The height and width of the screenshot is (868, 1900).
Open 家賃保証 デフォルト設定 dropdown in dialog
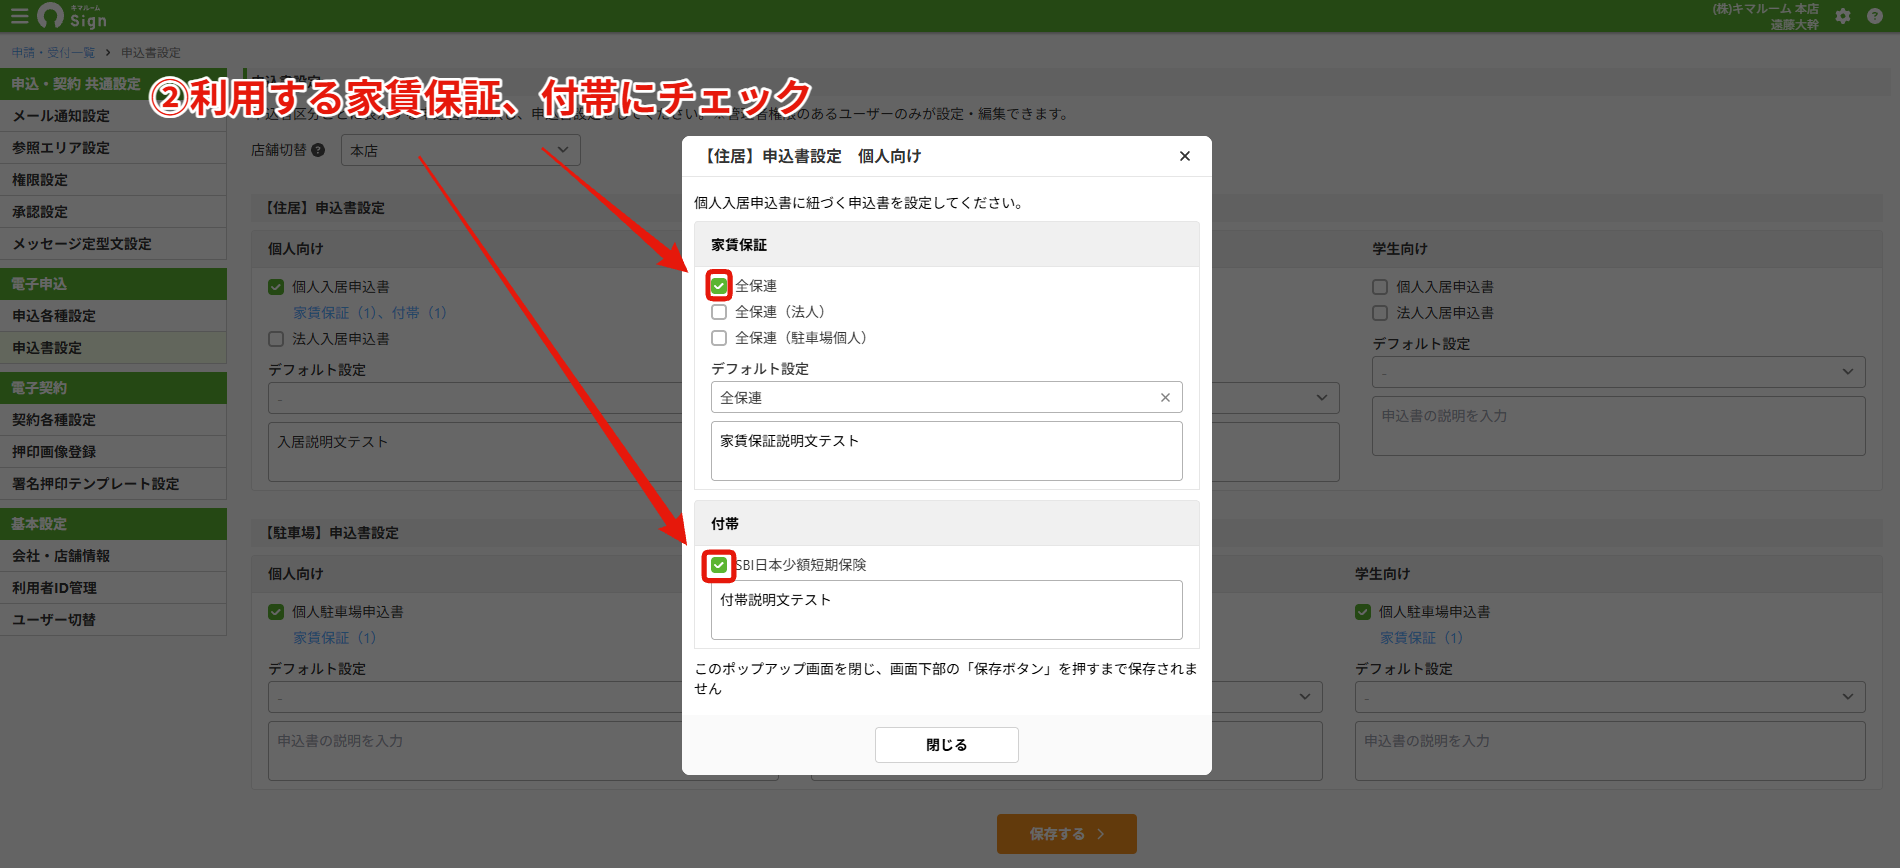(947, 397)
